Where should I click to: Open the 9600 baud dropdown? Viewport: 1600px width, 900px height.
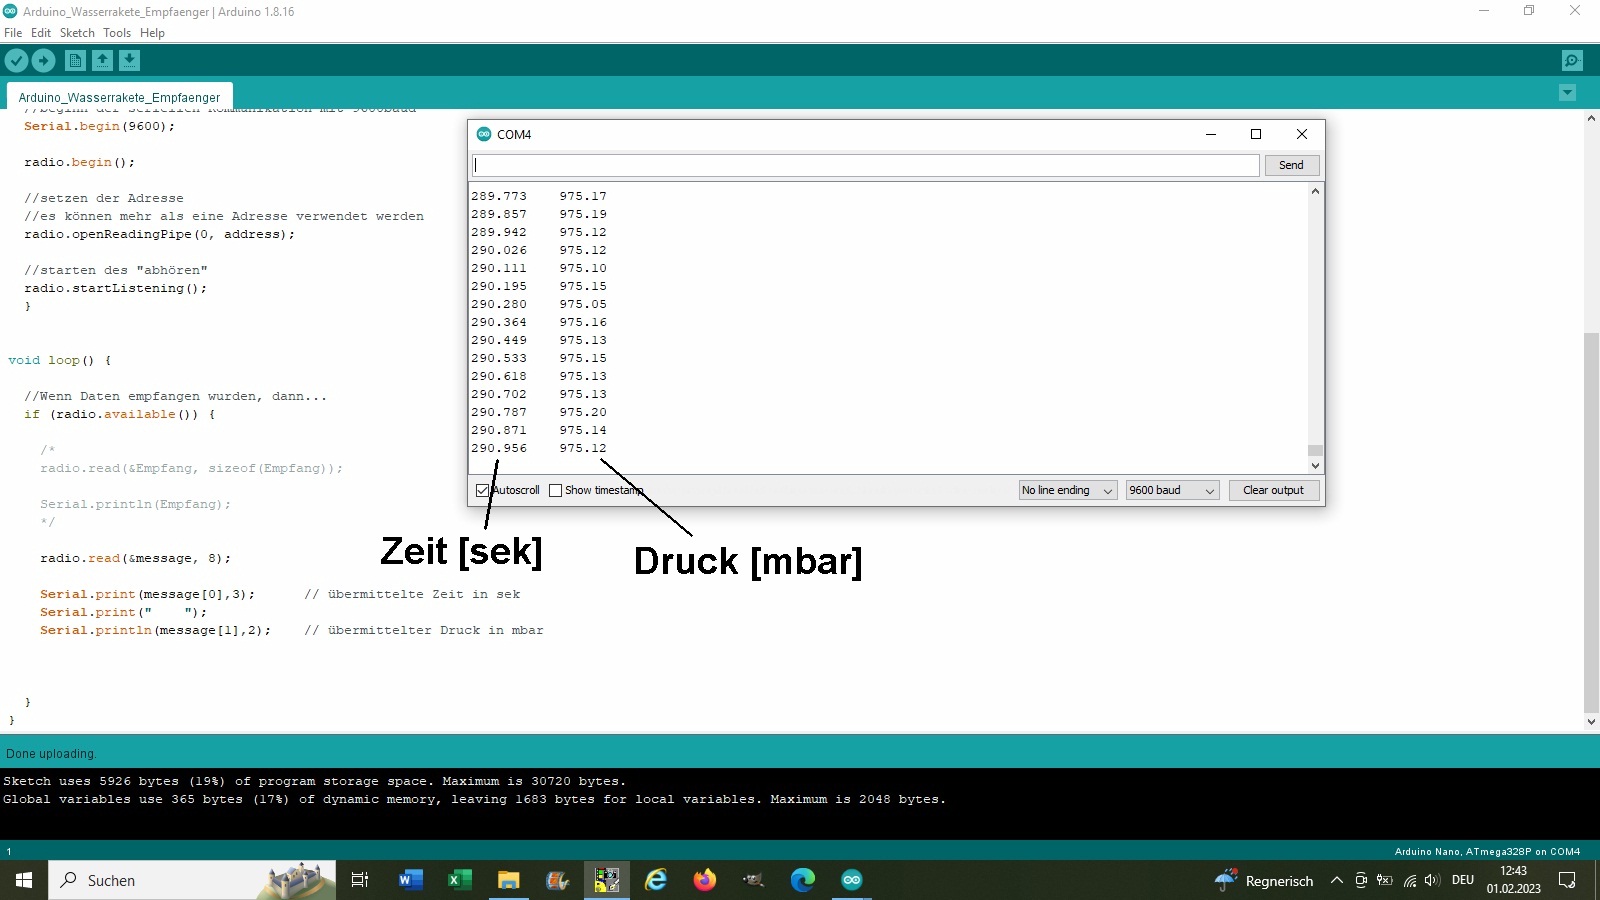pos(1172,490)
